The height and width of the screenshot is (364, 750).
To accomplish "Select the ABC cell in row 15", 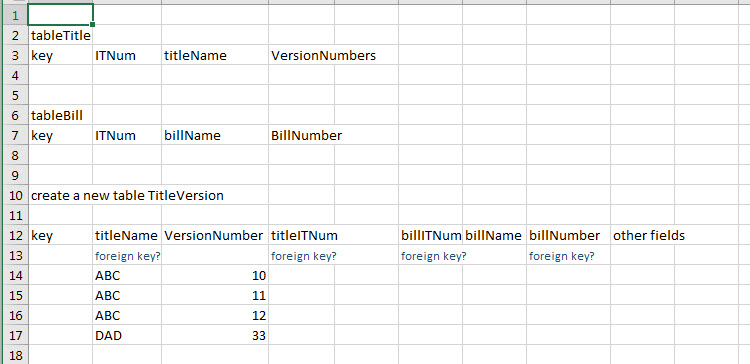I will 127,296.
